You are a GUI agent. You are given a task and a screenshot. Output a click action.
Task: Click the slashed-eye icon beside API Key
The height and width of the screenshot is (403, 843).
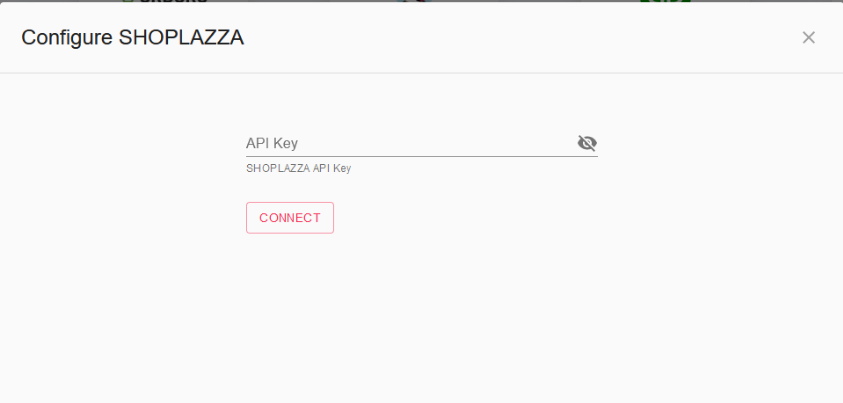(x=587, y=143)
